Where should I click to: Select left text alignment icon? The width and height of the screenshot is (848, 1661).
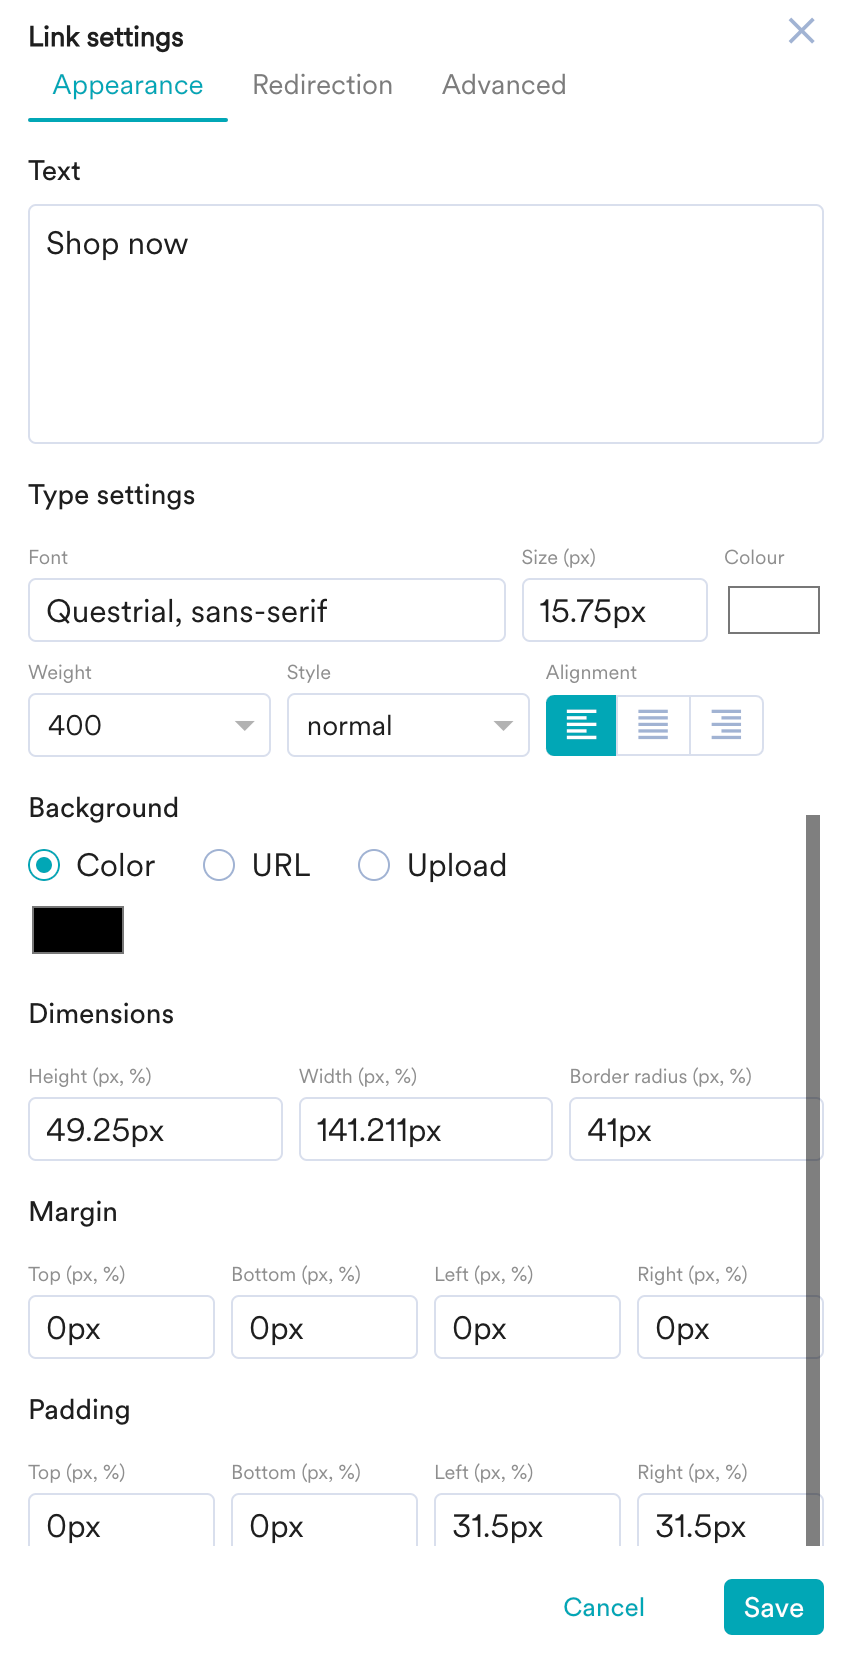[x=581, y=725]
